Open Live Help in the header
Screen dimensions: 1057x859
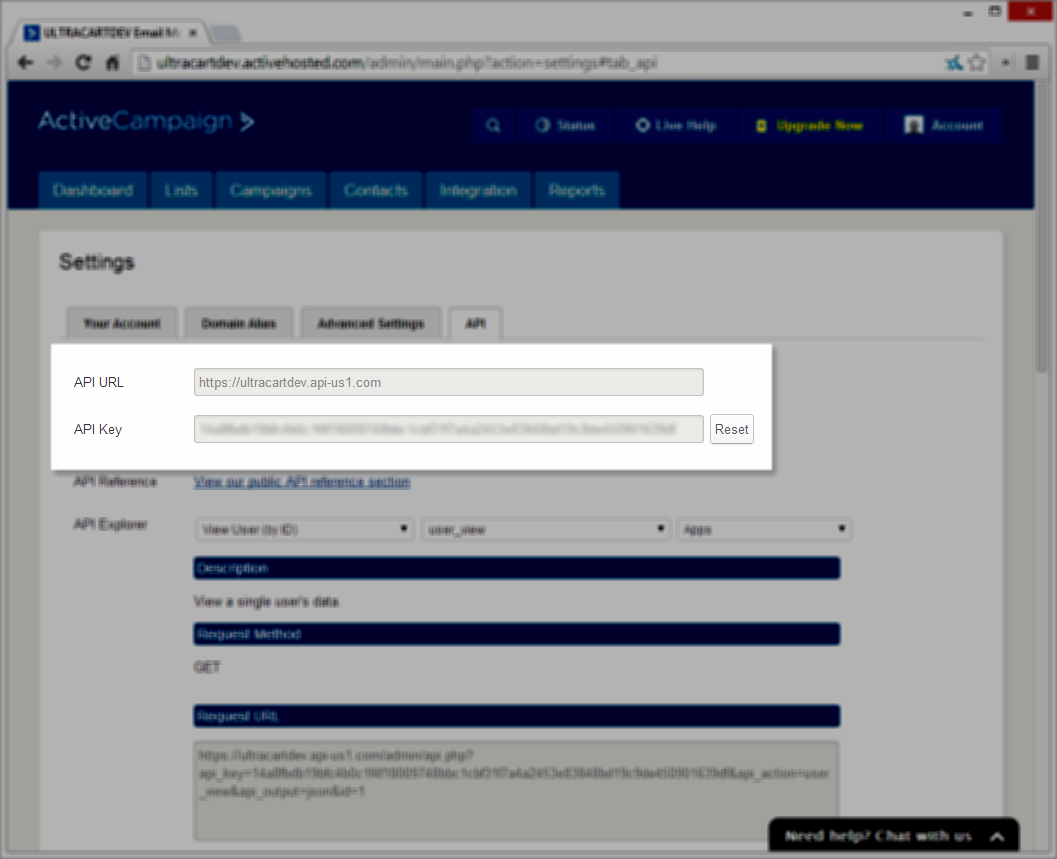(675, 125)
